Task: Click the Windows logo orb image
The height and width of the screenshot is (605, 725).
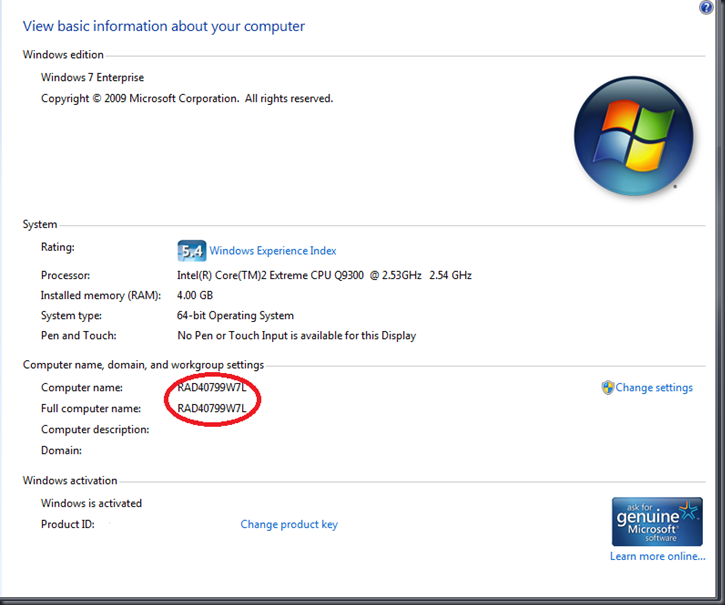Action: [x=633, y=136]
